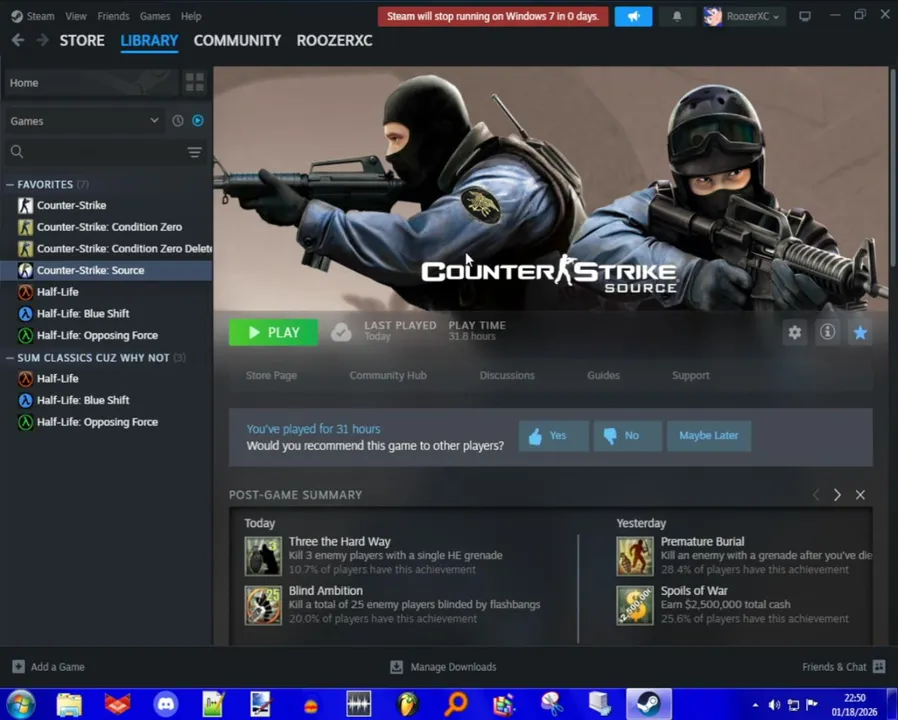898x720 pixels.
Task: Select Half-Life: Opposing Force under Sum Classics
Action: [107, 422]
